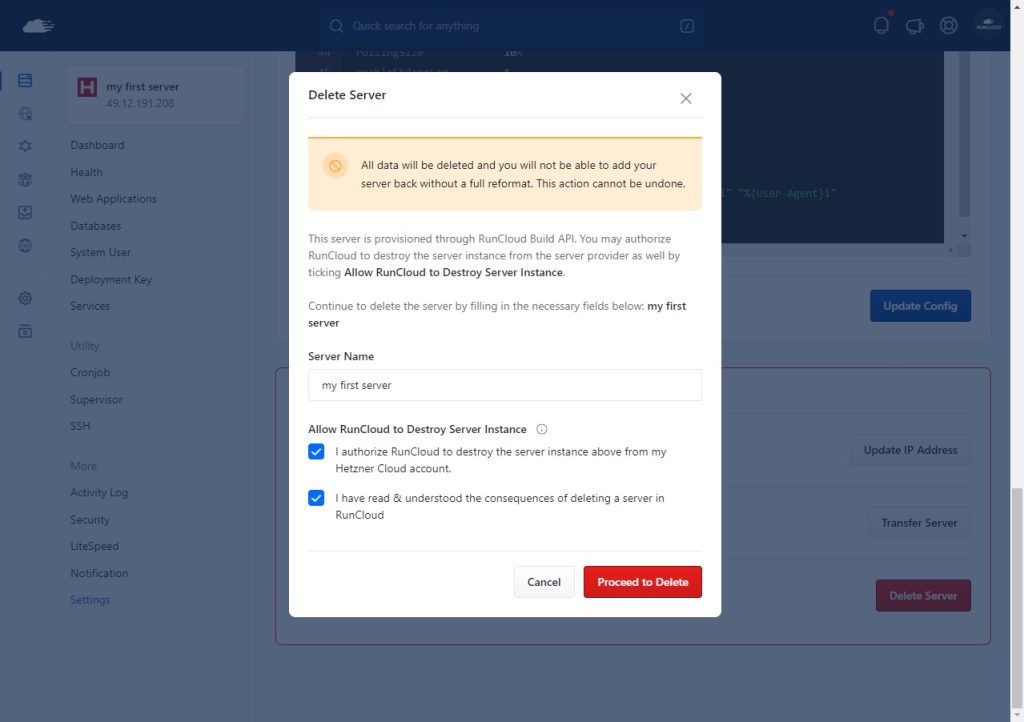1024x722 pixels.
Task: Open the notifications bell icon
Action: [x=881, y=26]
